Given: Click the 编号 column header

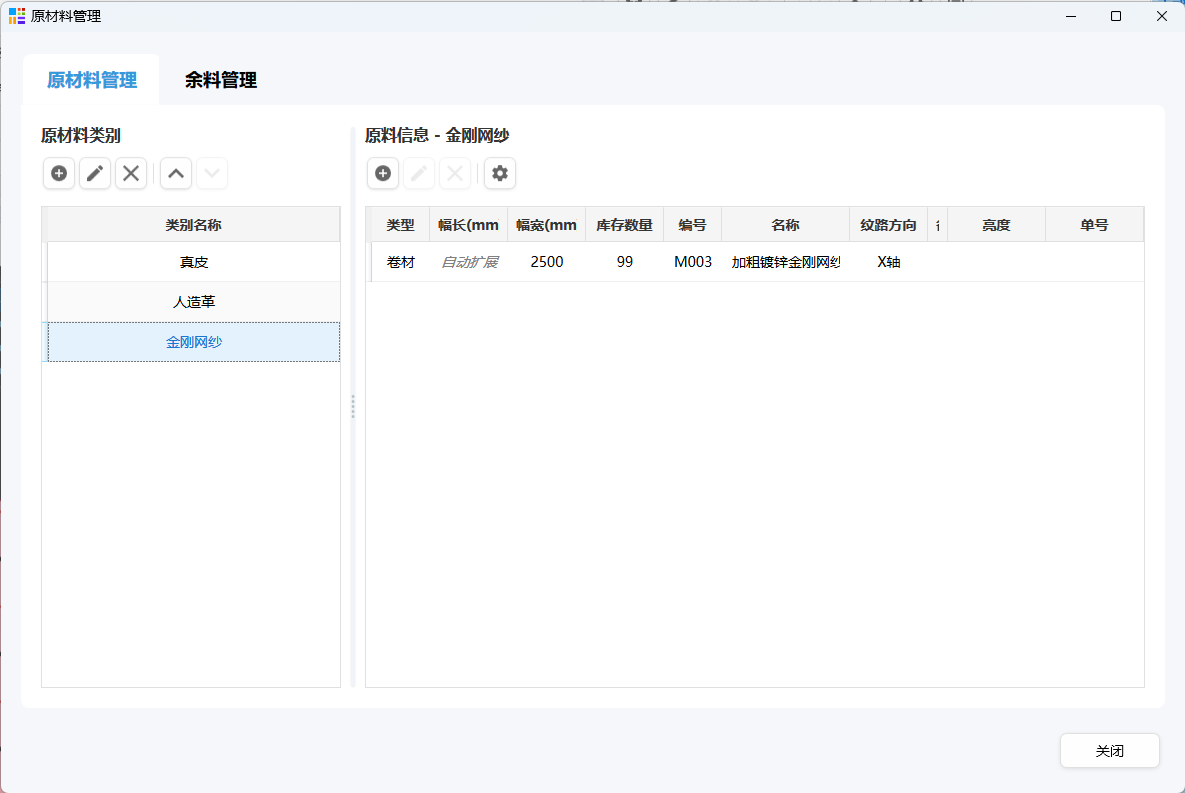Looking at the screenshot, I should tap(692, 225).
